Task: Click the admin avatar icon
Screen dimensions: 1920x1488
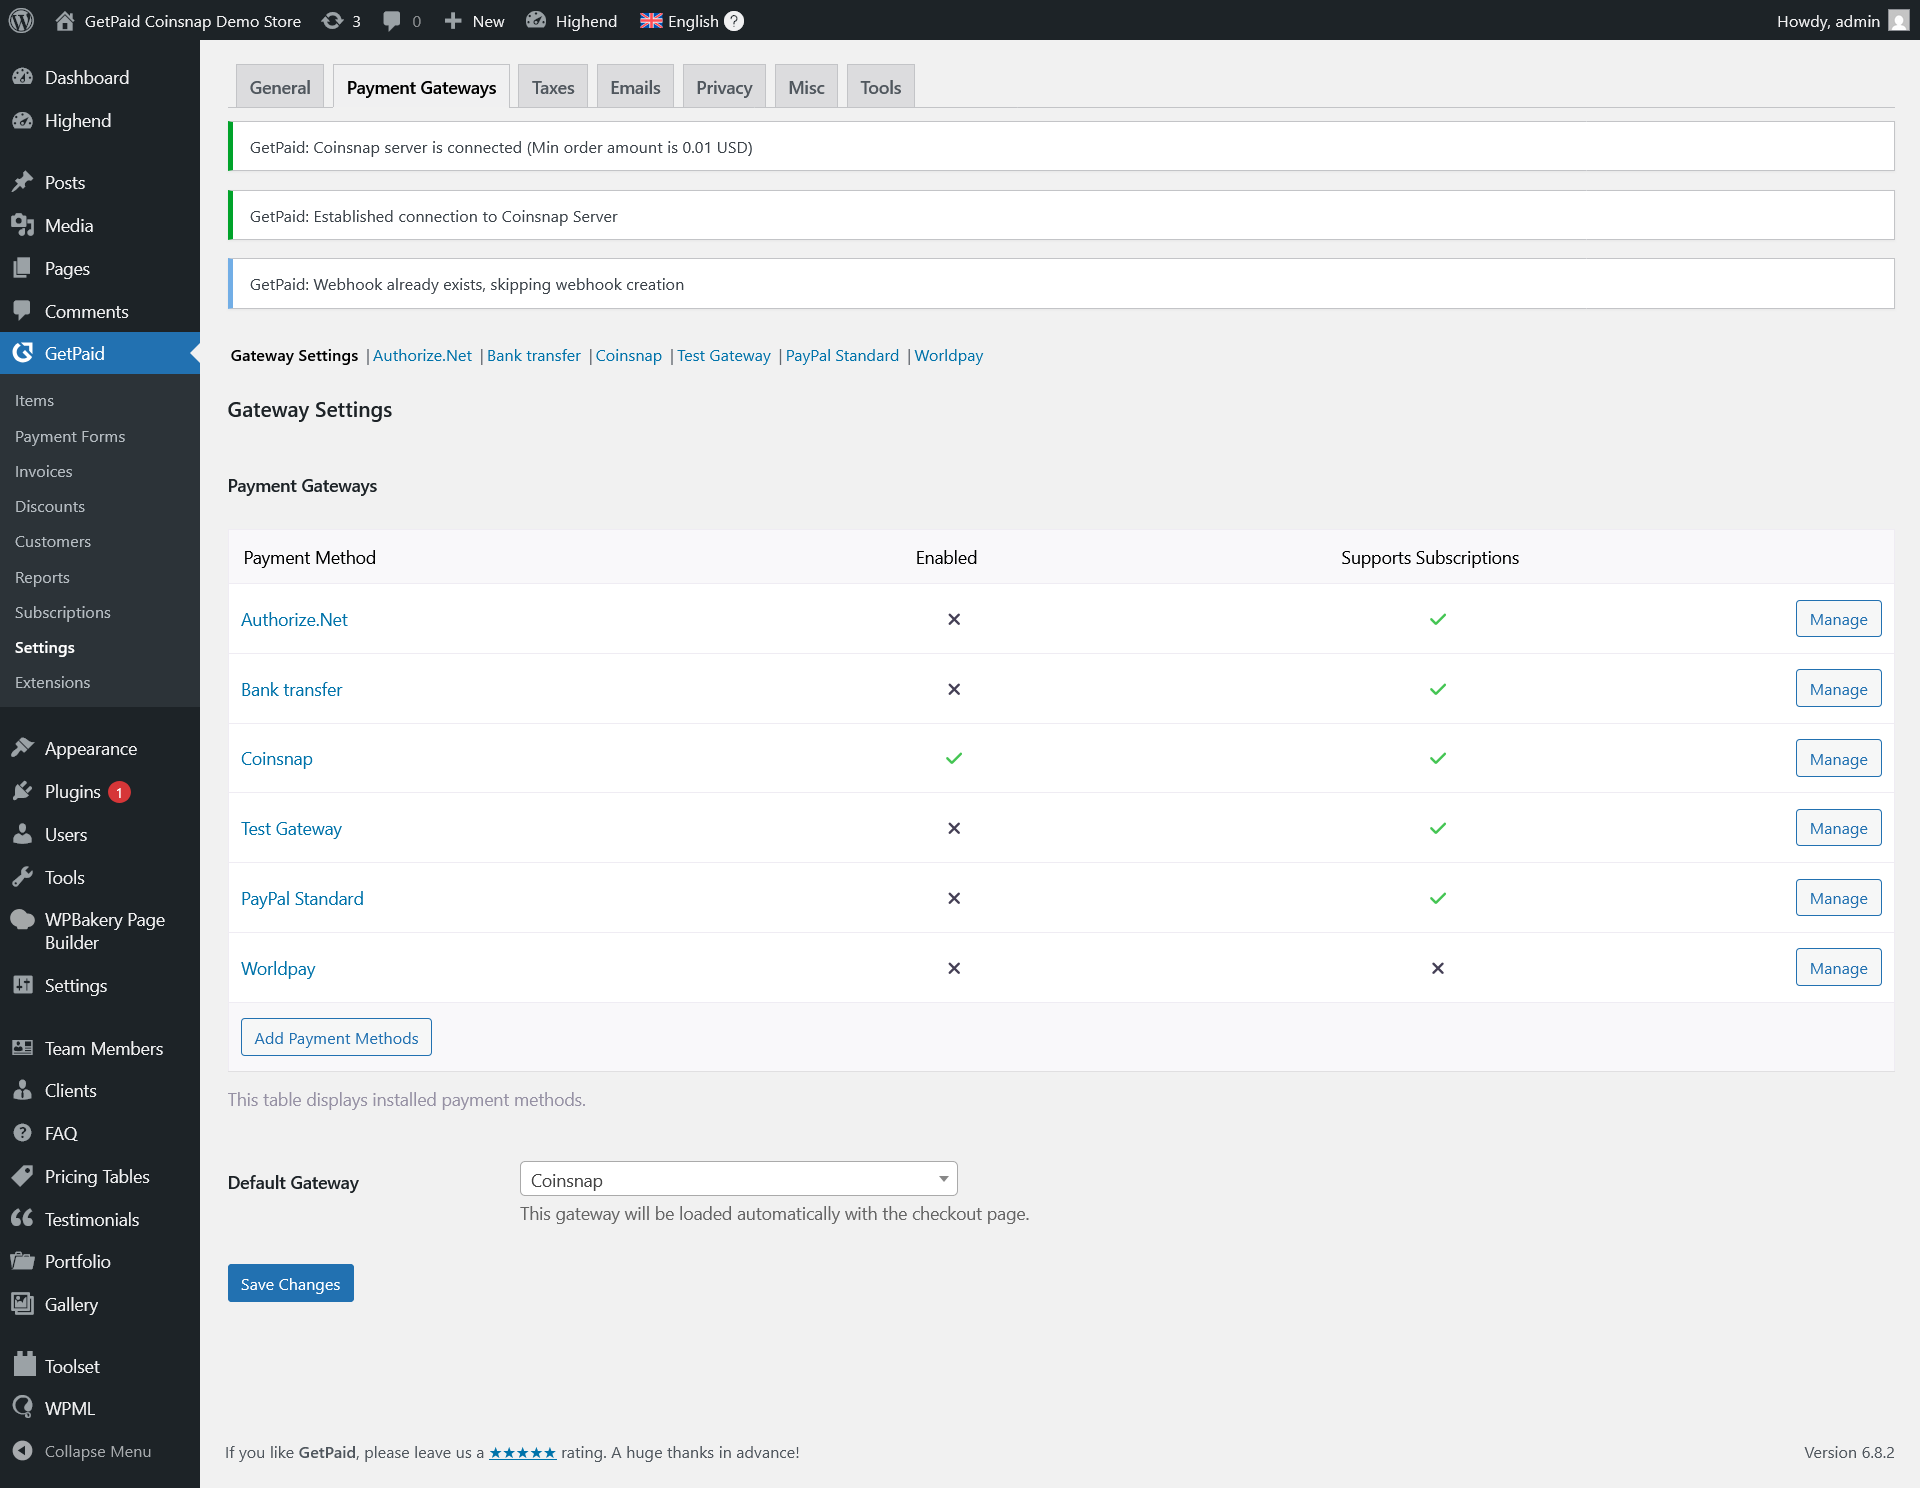Action: 1898,21
